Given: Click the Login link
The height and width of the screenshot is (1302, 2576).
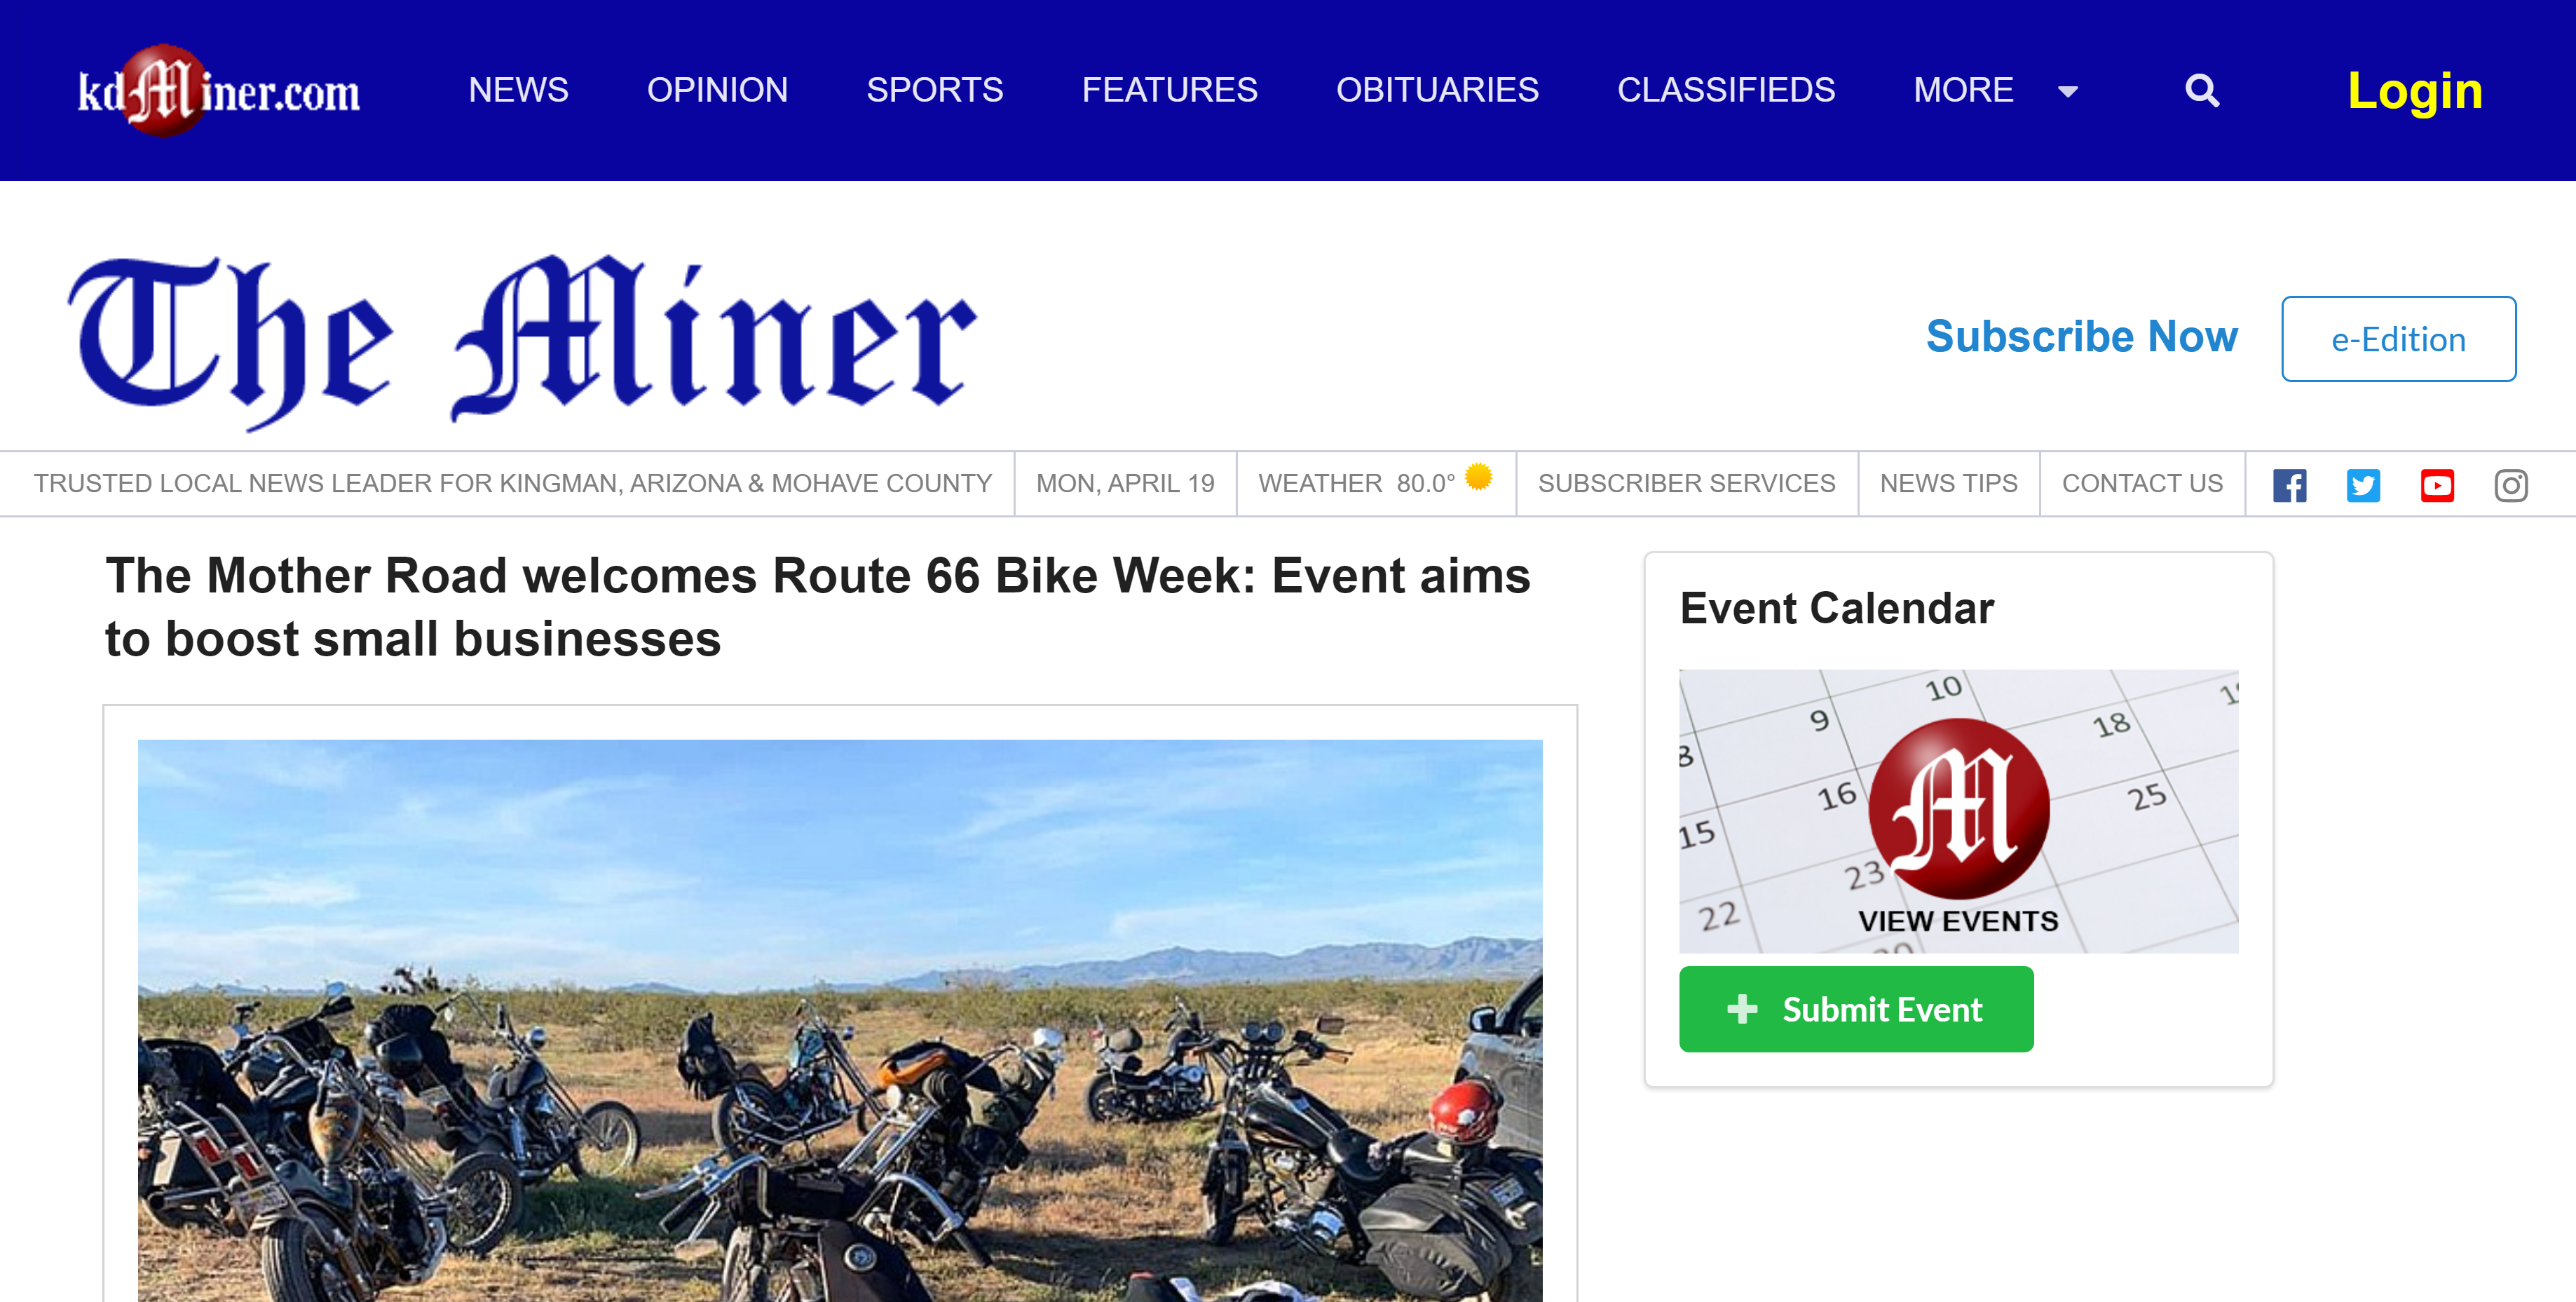Looking at the screenshot, I should click(2414, 91).
